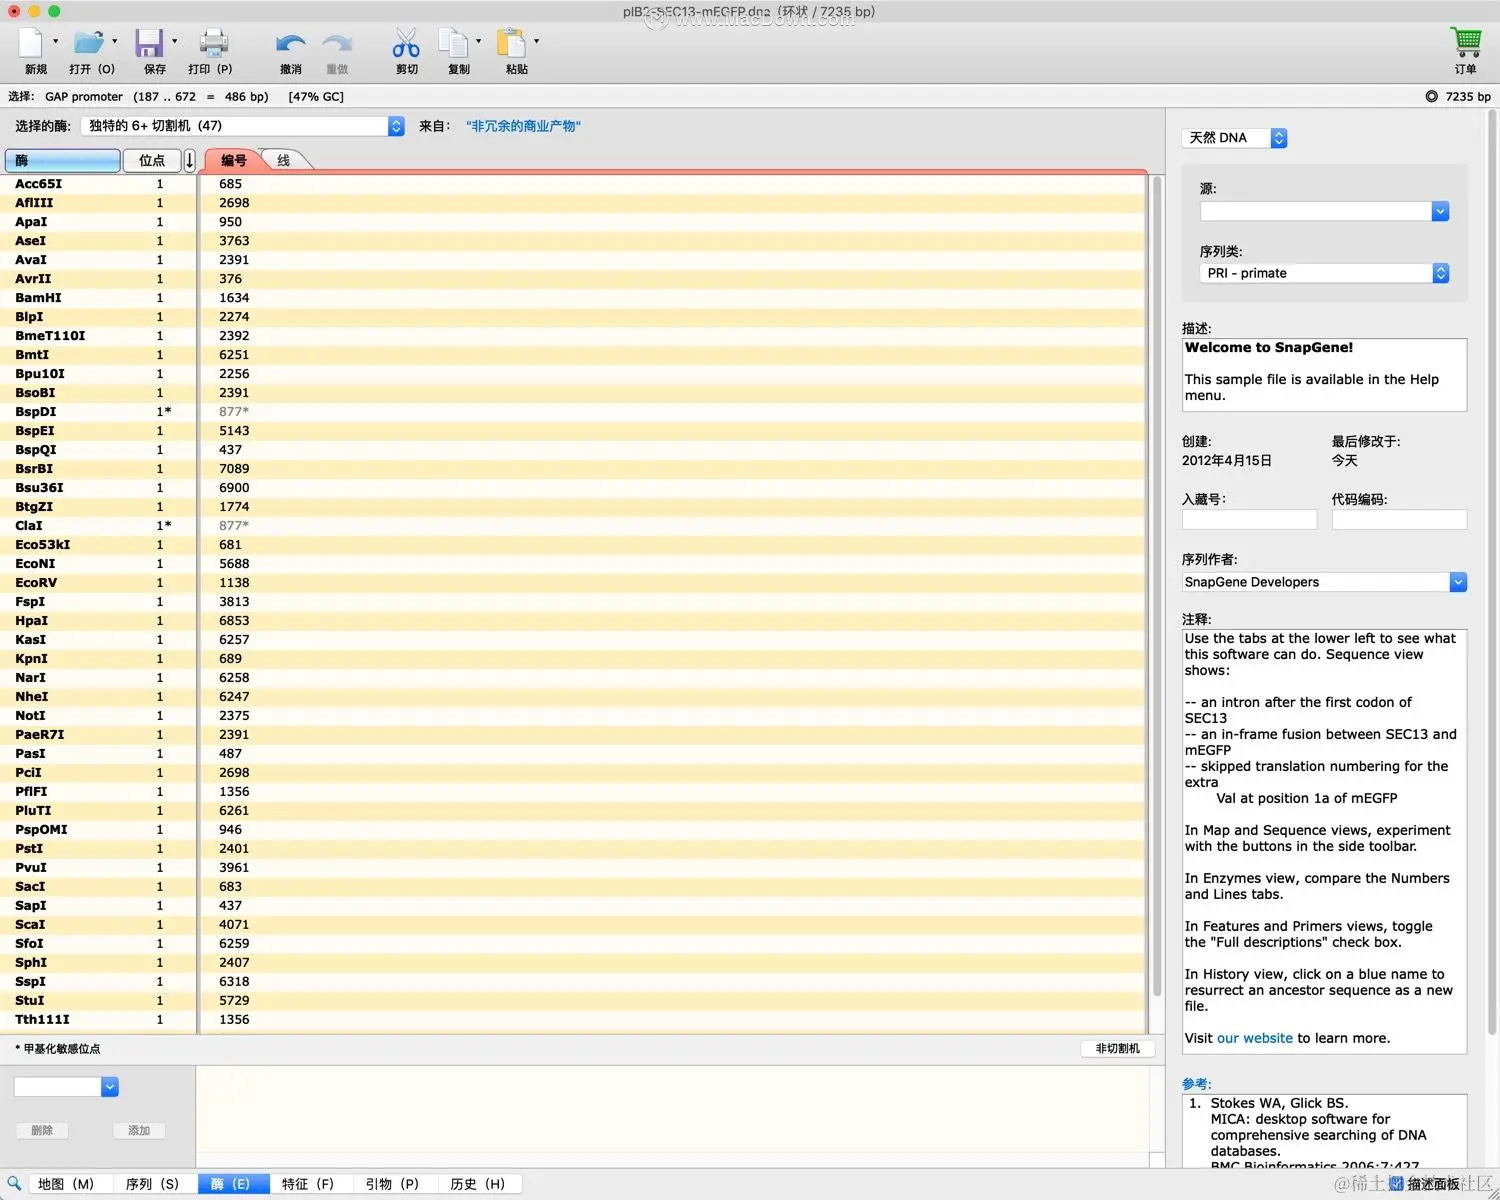
Task: Open the 天然 DNA dropdown
Action: pos(1234,138)
